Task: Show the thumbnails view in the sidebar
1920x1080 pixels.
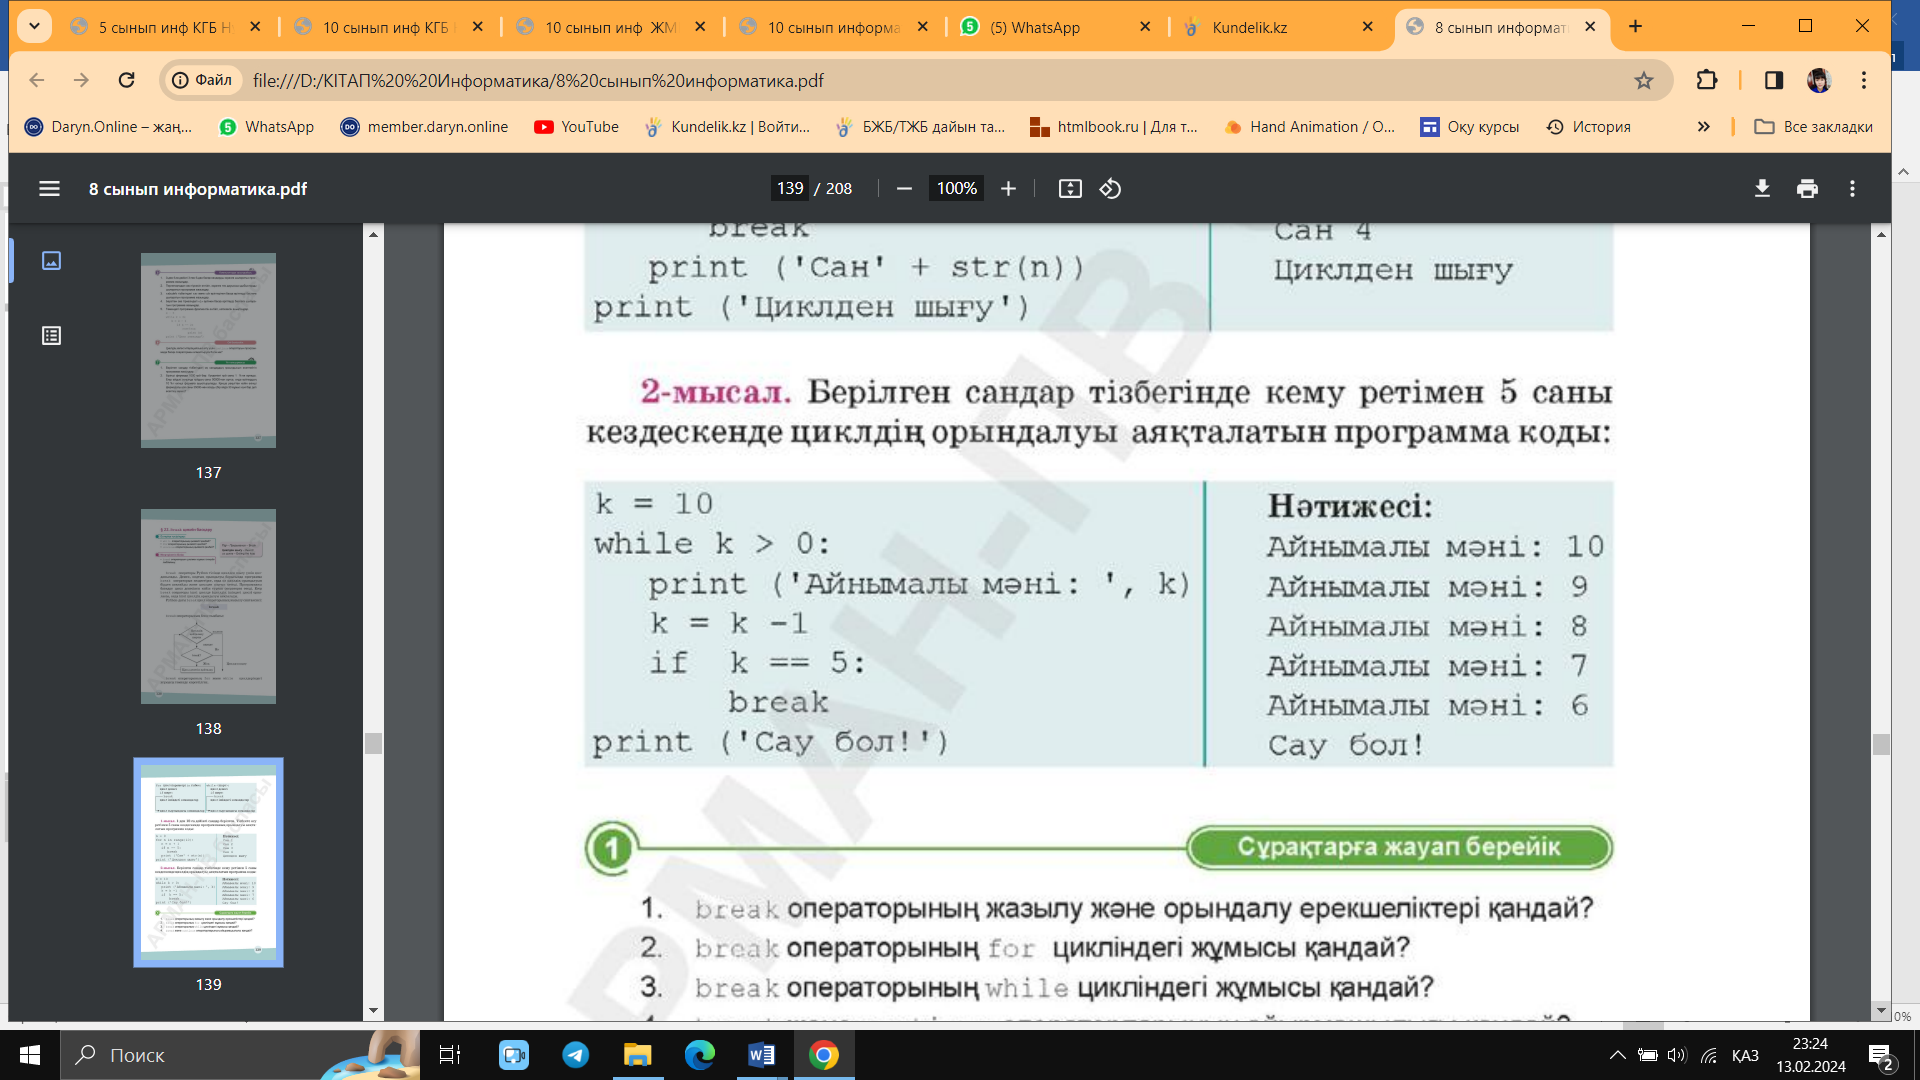Action: coord(51,260)
